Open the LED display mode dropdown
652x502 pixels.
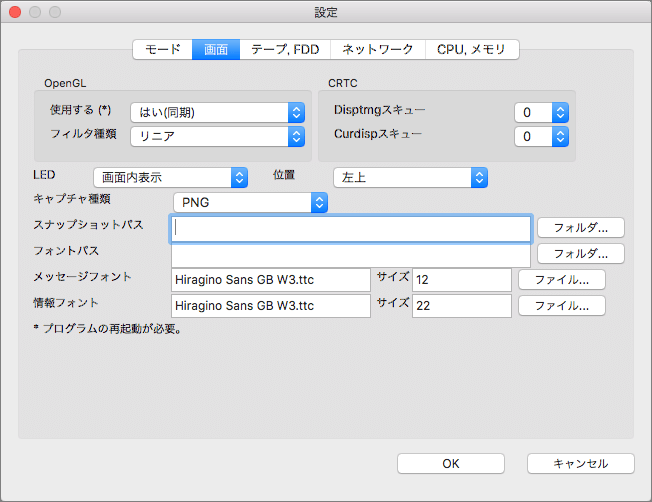coord(170,178)
